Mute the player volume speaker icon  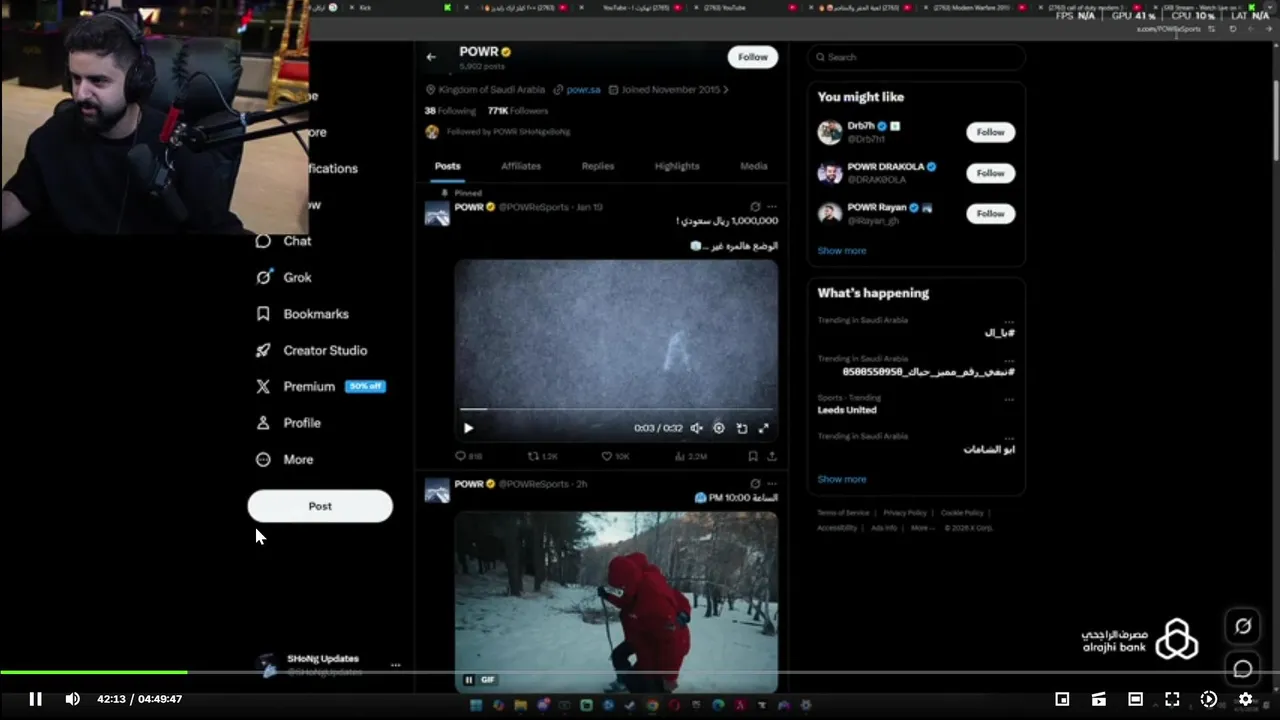72,699
